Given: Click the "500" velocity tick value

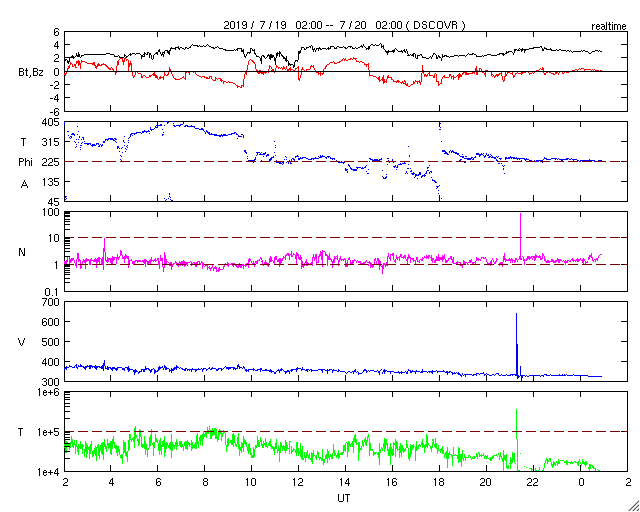Looking at the screenshot, I should [x=53, y=342].
